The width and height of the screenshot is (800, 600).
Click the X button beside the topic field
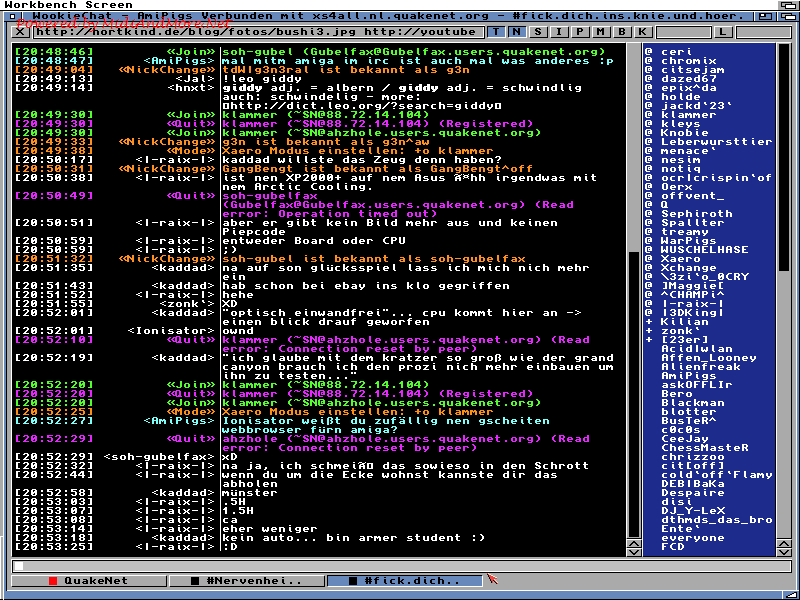point(21,32)
